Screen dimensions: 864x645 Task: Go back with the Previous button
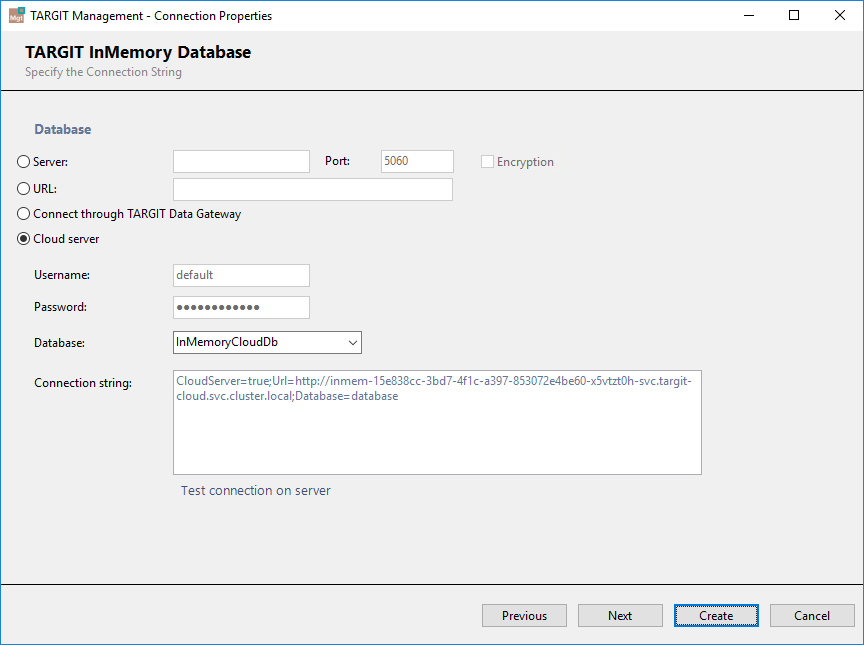coord(524,615)
